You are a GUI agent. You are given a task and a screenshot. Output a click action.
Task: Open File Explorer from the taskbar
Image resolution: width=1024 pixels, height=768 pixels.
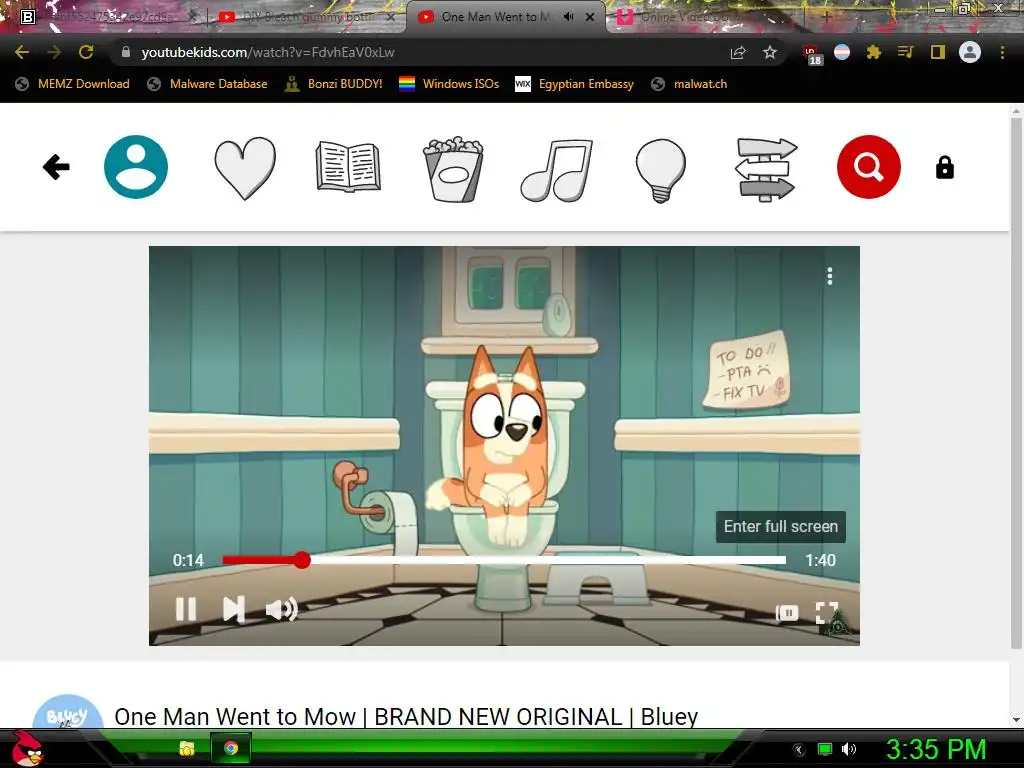click(x=187, y=748)
